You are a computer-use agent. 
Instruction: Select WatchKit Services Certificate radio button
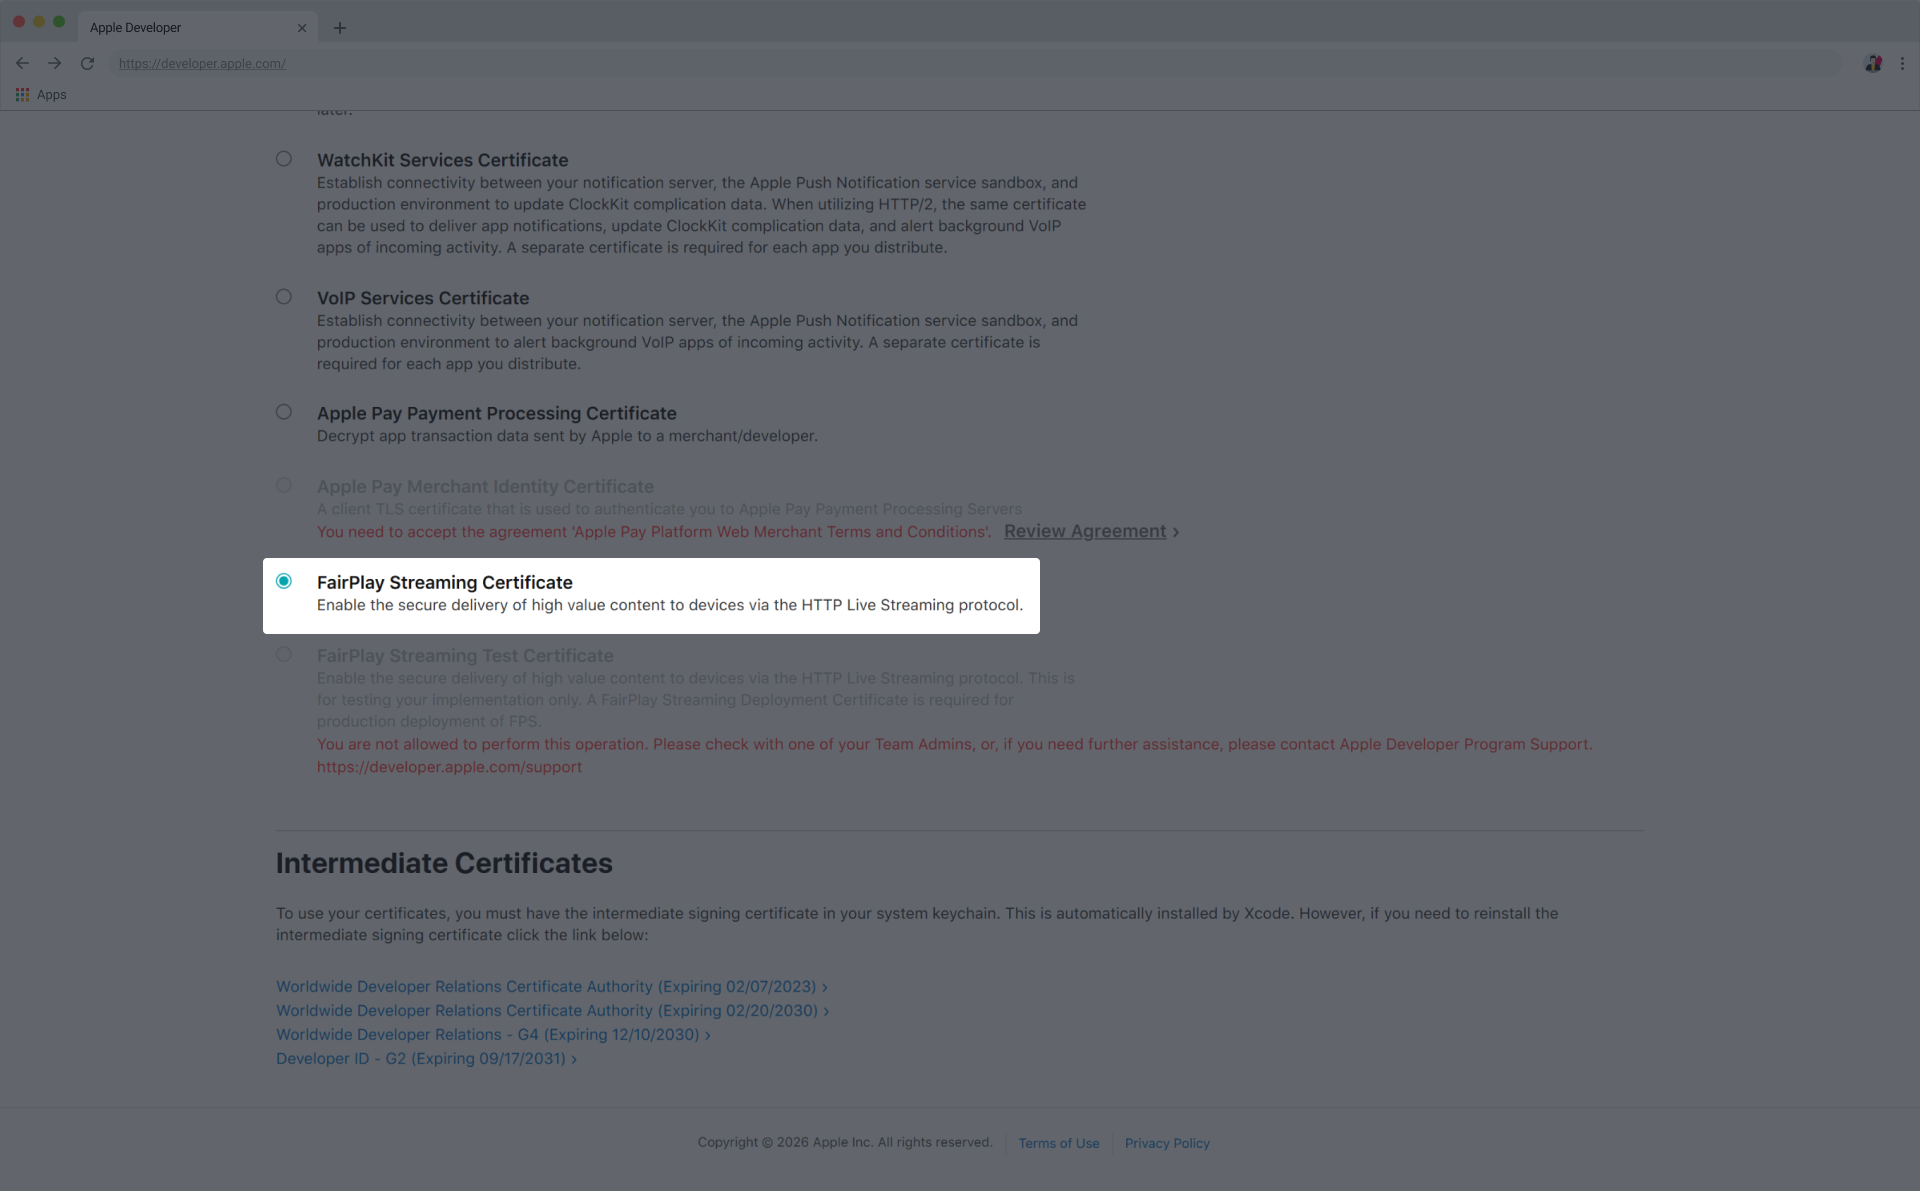pyautogui.click(x=284, y=159)
